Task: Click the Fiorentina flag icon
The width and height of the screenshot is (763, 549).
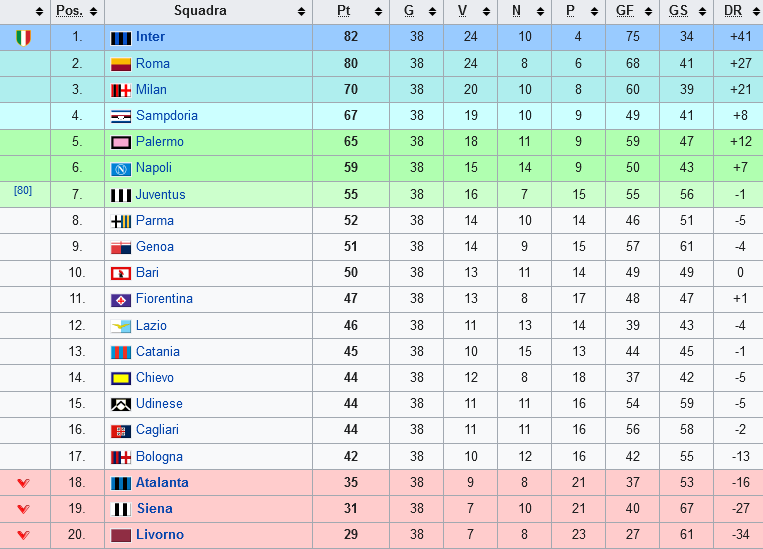Action: [121, 300]
